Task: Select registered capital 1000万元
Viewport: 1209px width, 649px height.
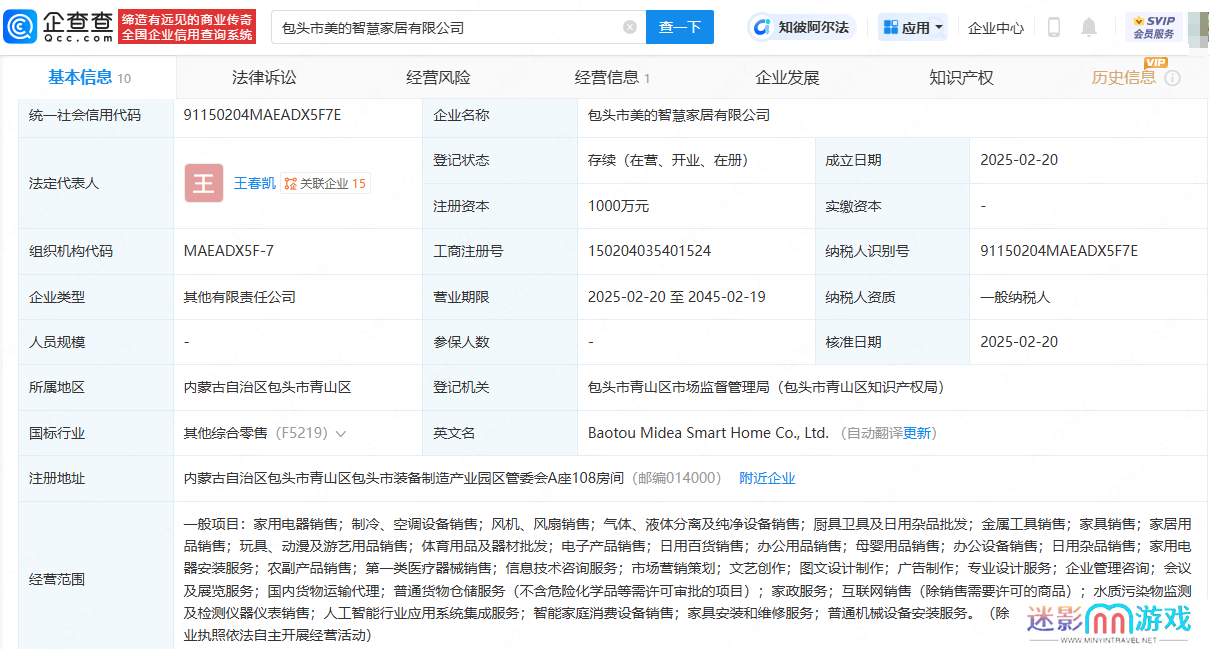Action: (x=618, y=206)
